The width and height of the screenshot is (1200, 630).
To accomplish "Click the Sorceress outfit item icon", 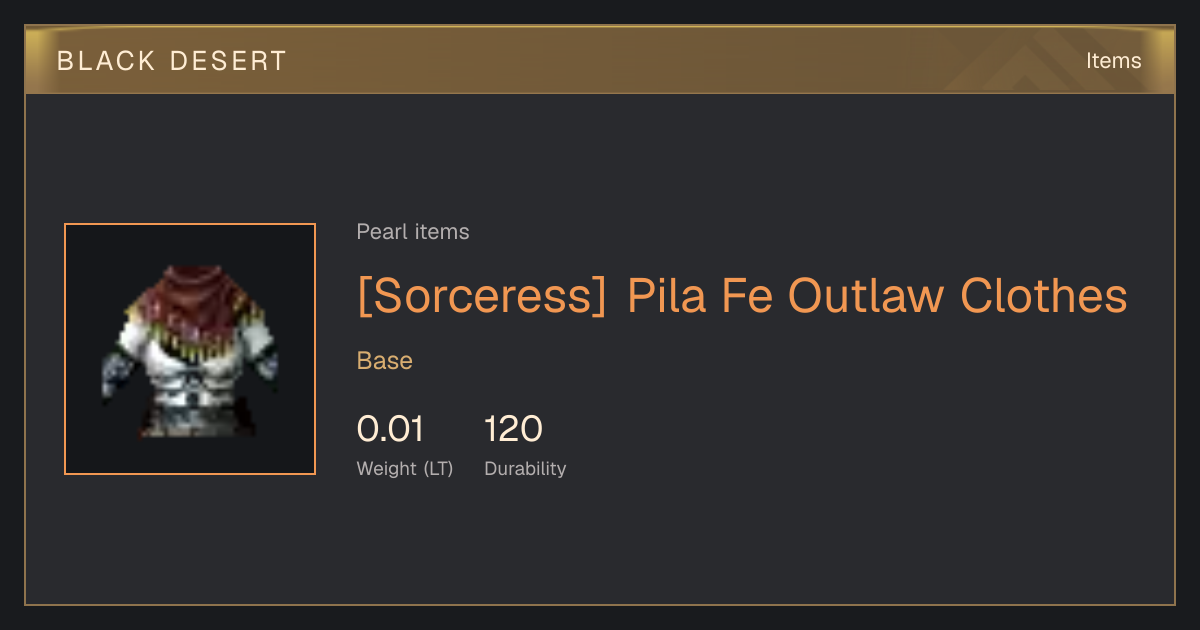I will (190, 350).
